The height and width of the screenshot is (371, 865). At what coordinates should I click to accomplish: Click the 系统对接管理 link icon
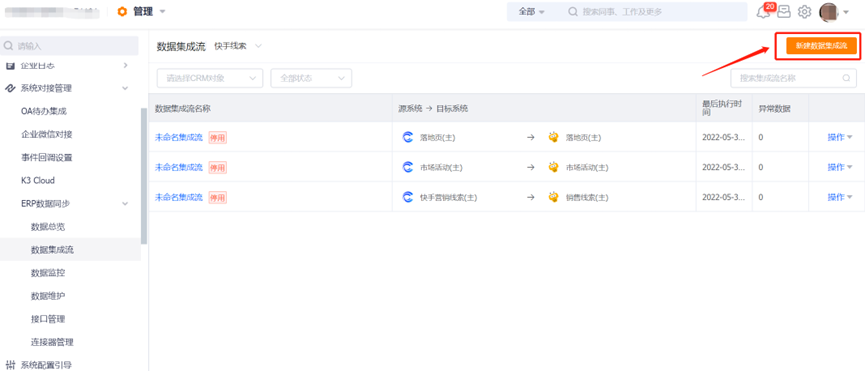(x=10, y=88)
